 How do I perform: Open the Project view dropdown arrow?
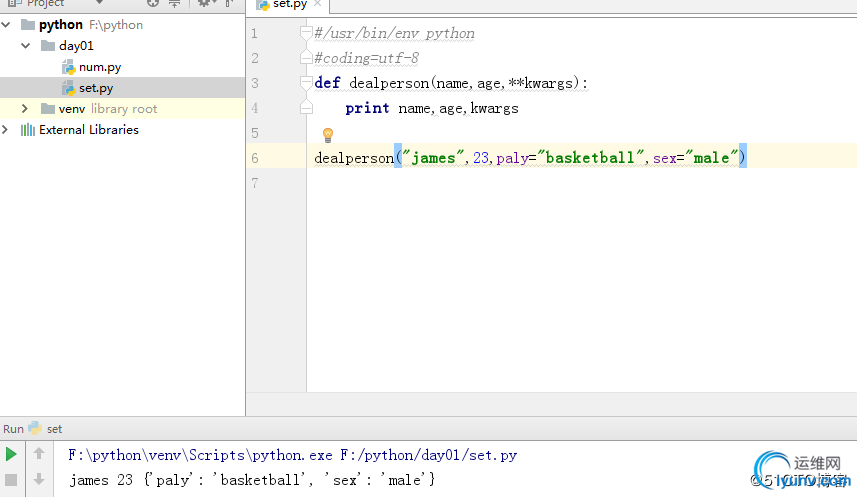pos(99,3)
